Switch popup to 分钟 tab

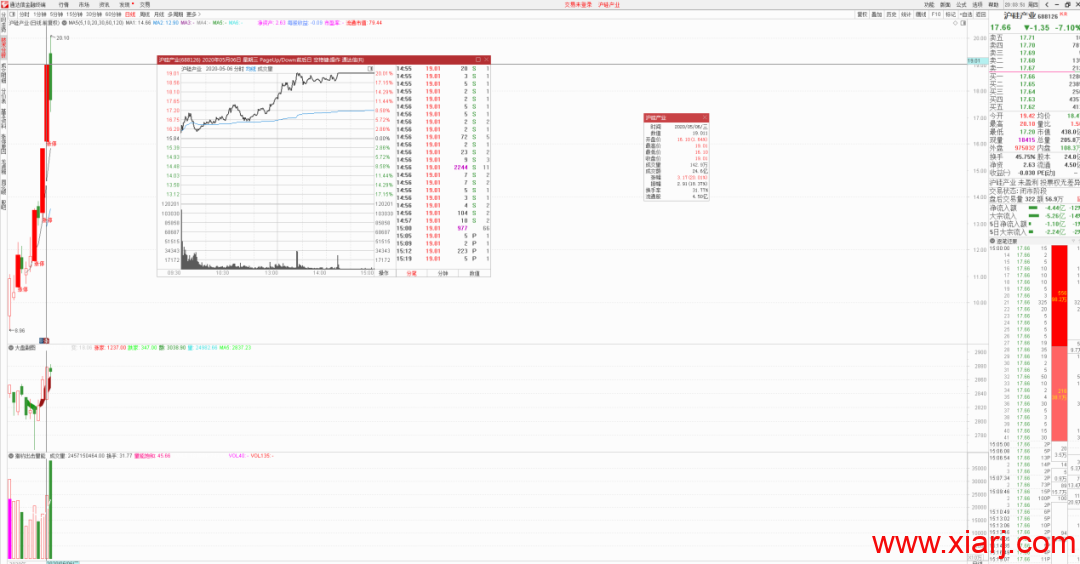point(443,273)
